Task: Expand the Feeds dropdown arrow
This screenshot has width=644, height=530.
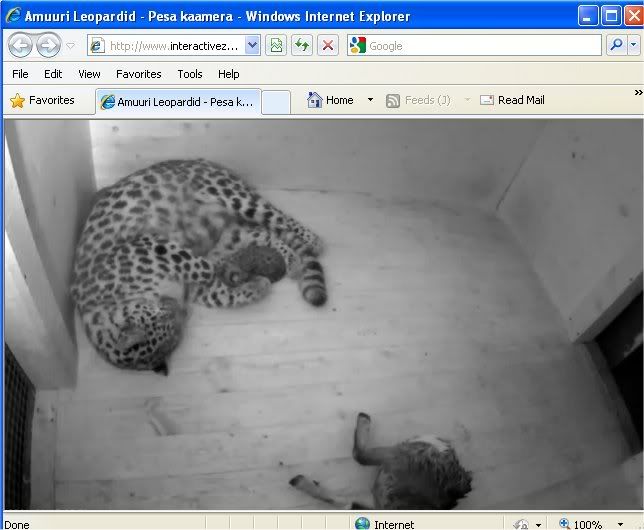Action: (467, 100)
